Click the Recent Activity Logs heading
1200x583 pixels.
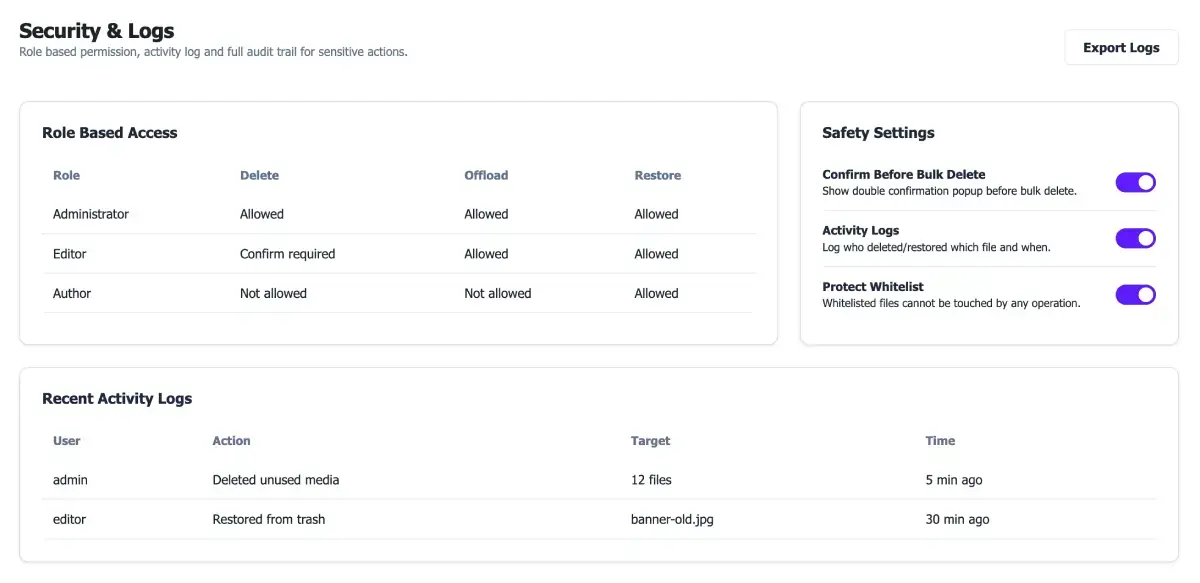(x=117, y=398)
